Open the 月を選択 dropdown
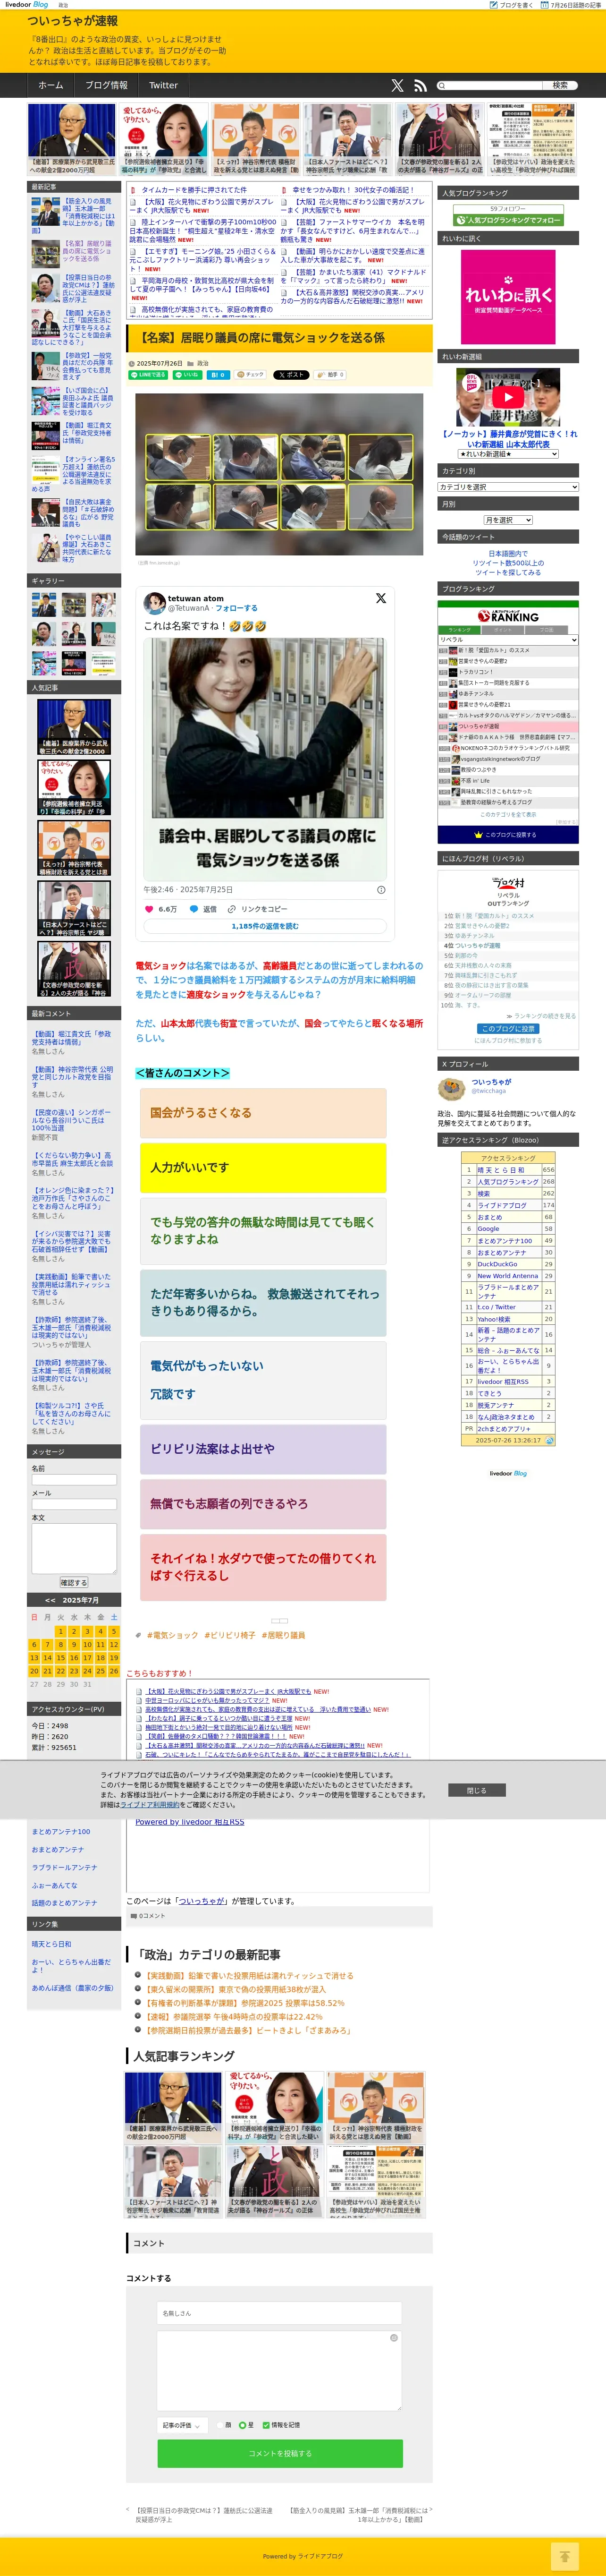This screenshot has width=606, height=2576. click(x=508, y=520)
